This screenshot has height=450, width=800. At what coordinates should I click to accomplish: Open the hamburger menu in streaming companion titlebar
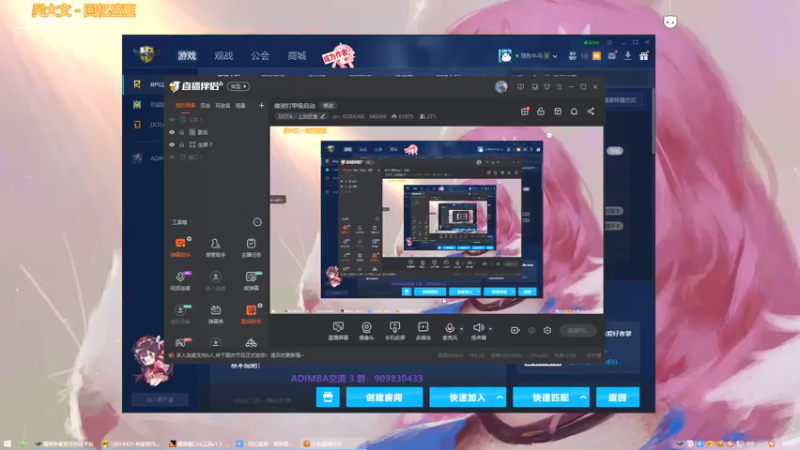click(x=559, y=87)
